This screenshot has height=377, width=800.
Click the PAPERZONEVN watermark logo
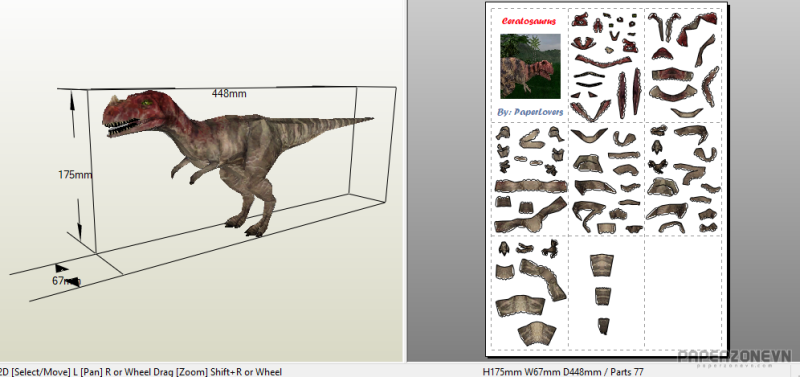coord(734,358)
